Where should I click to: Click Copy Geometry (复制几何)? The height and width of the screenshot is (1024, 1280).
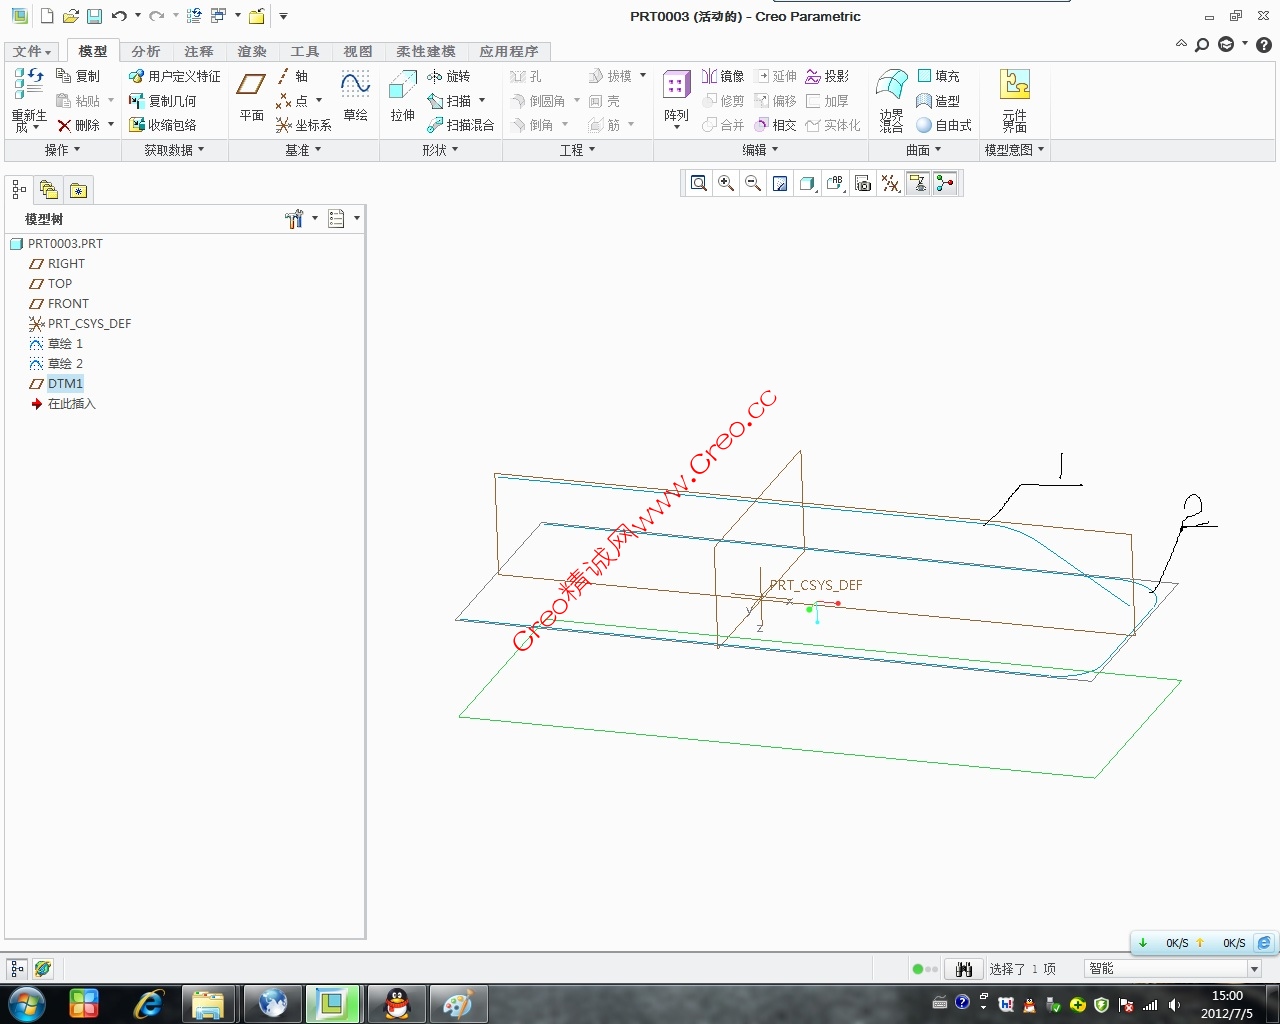[163, 101]
